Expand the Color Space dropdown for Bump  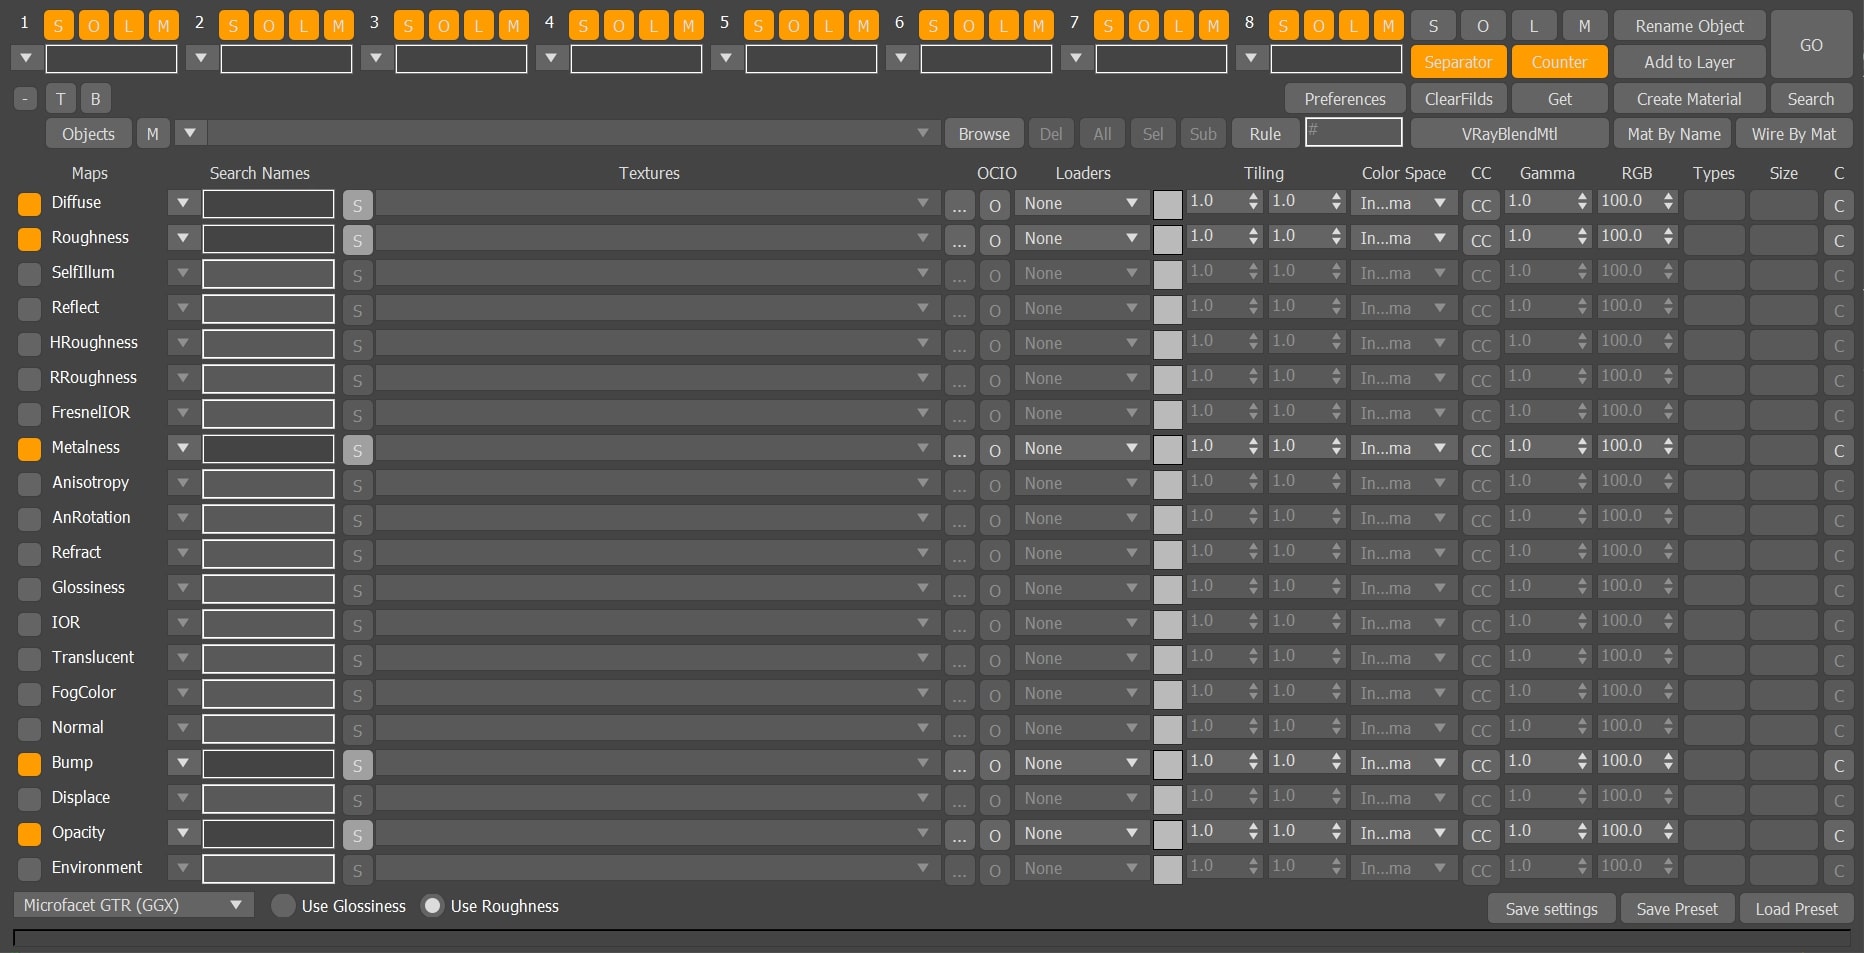1403,764
